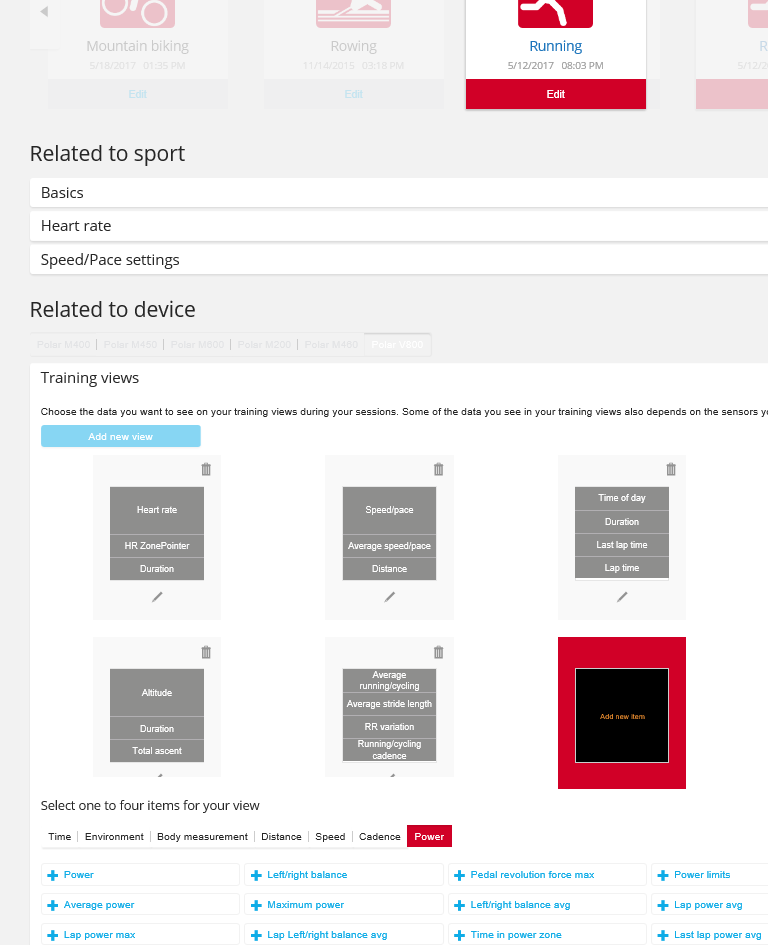This screenshot has width=768, height=945.
Task: Select the Altitude field in view
Action: coord(157,693)
